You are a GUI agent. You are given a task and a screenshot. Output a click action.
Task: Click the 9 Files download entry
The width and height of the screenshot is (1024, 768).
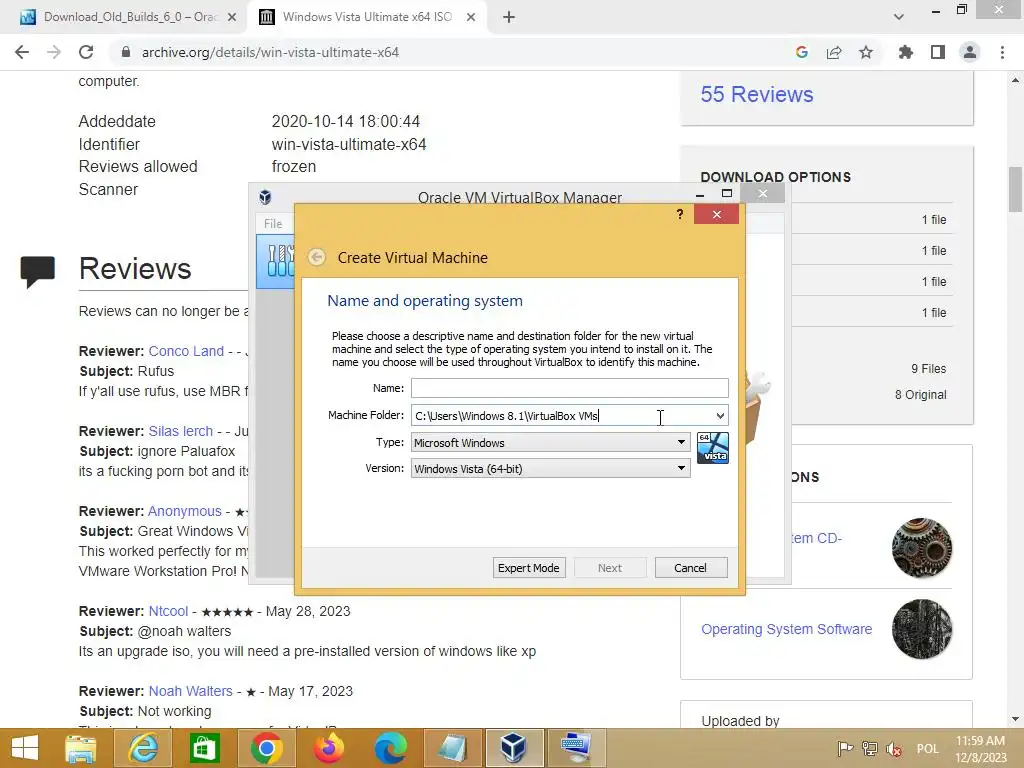click(929, 369)
